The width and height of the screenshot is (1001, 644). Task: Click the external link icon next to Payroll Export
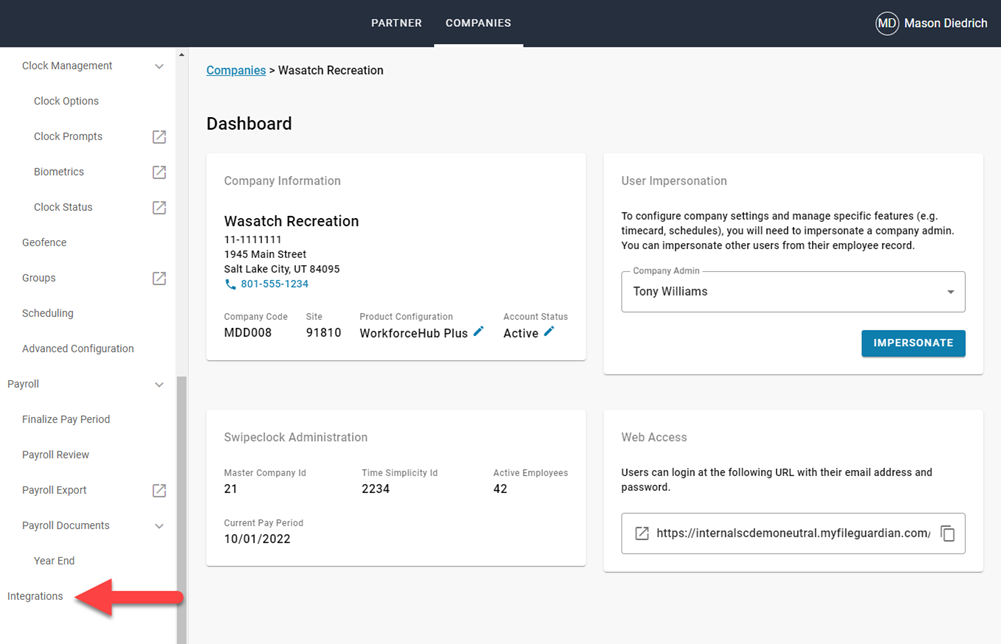159,490
